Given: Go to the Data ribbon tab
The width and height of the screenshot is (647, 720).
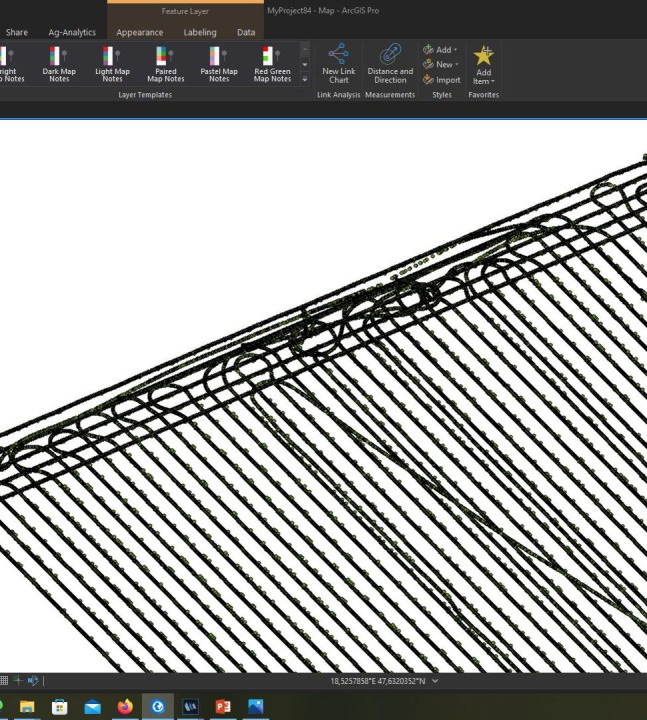Looking at the screenshot, I should (x=246, y=32).
